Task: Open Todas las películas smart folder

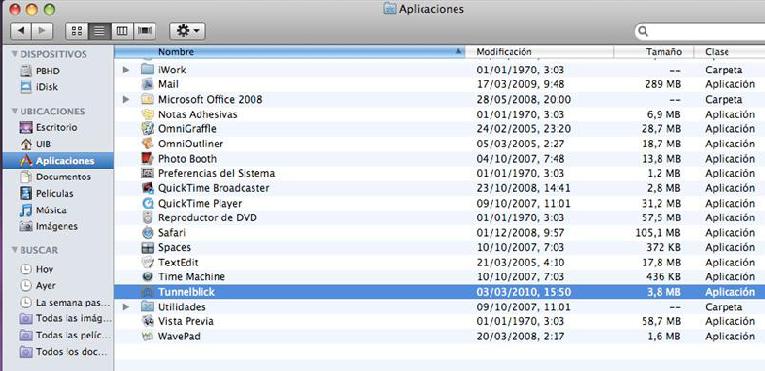Action: 65,335
